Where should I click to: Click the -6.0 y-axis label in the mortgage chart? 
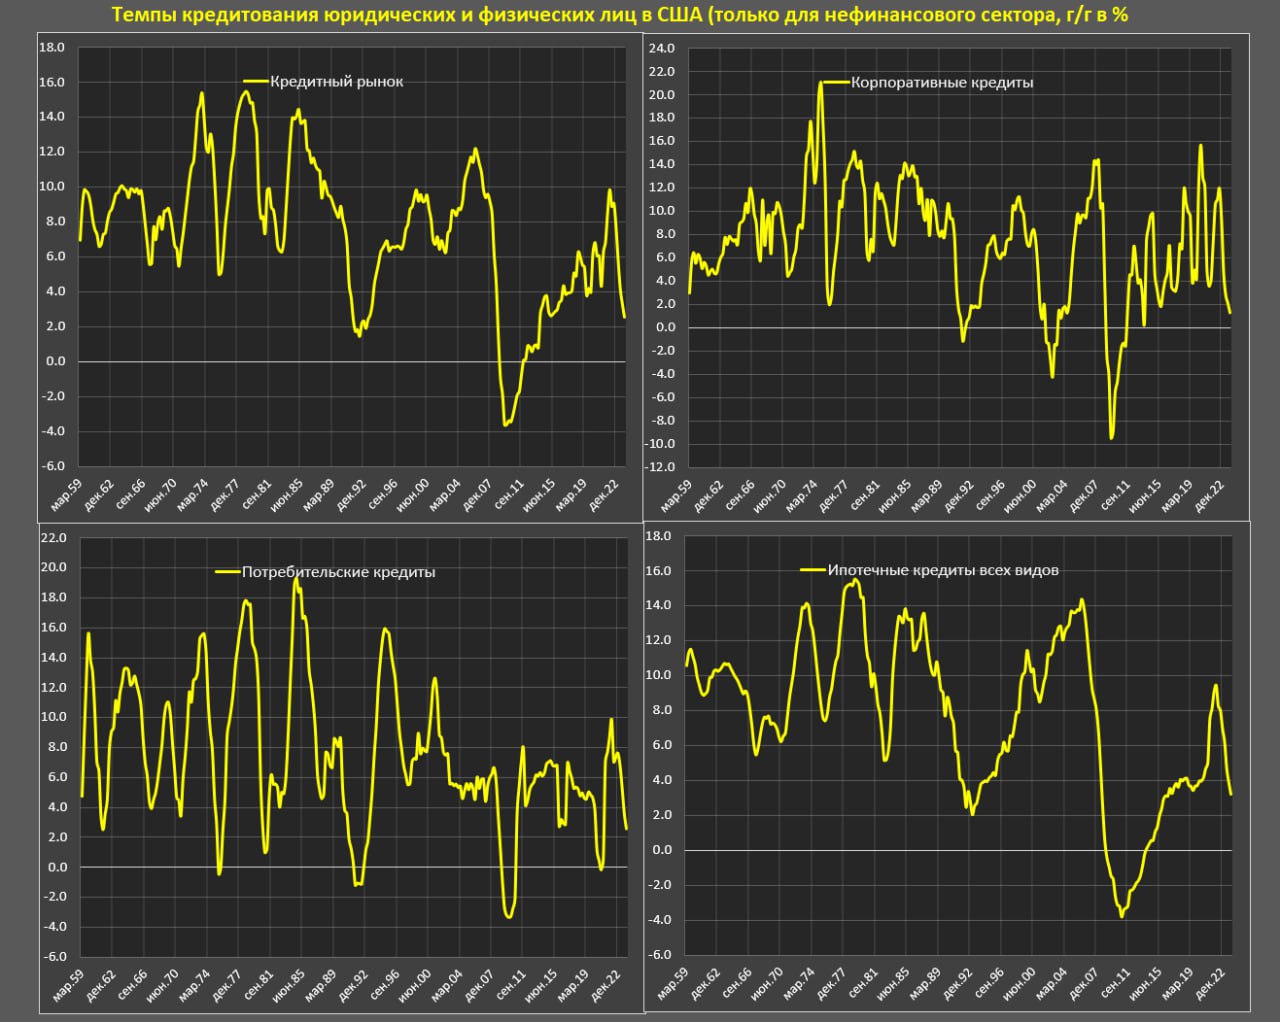pyautogui.click(x=658, y=955)
